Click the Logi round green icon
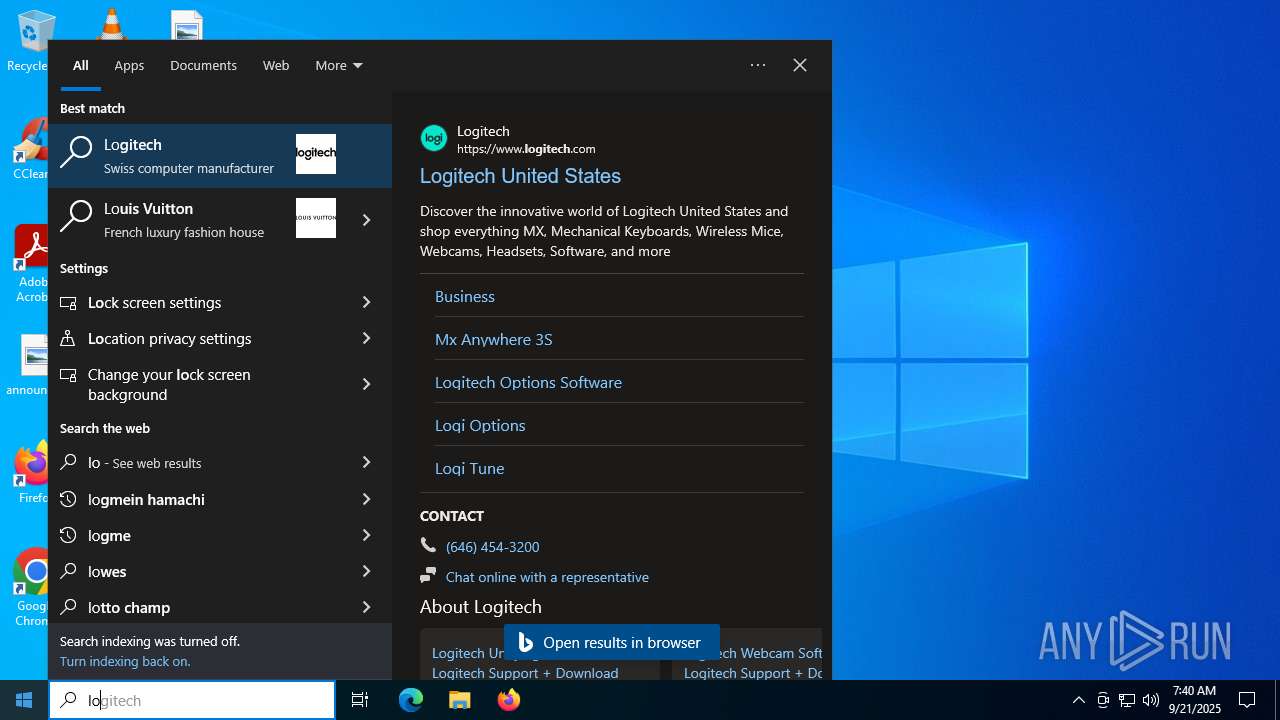Viewport: 1280px width, 720px height. (x=434, y=138)
